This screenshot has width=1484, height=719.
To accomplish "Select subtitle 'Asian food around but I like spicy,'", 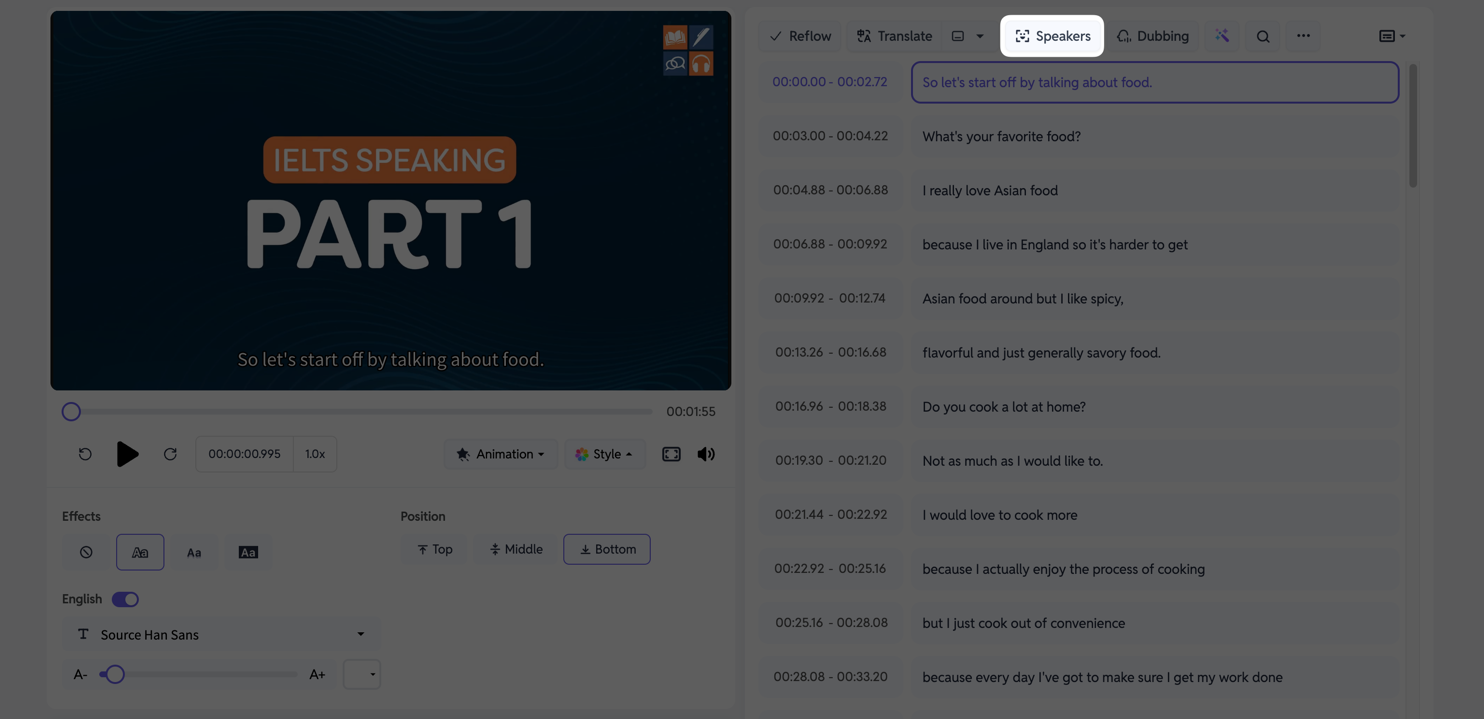I will pos(1155,298).
